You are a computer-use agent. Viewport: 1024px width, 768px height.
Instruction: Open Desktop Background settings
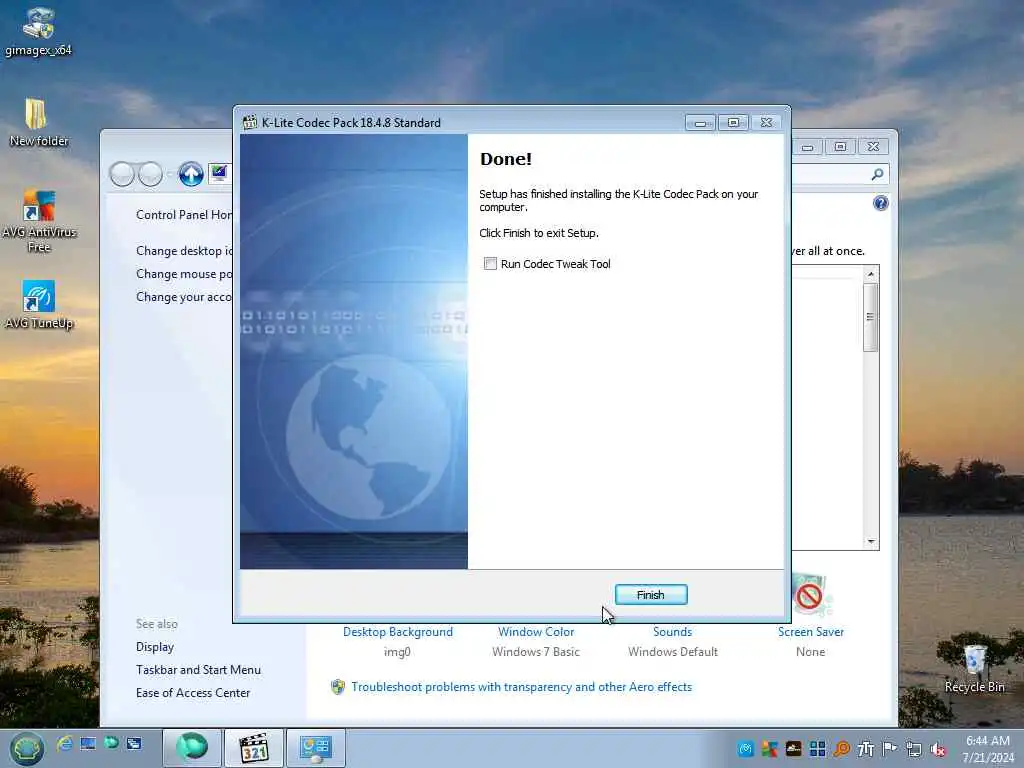[398, 632]
